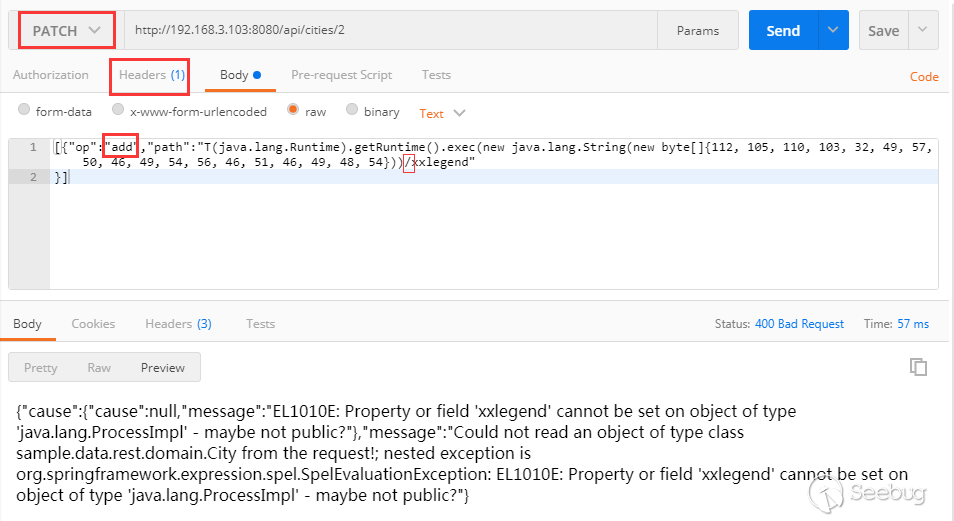The height and width of the screenshot is (521, 954).
Task: Open the response Cookies tab
Action: click(93, 324)
